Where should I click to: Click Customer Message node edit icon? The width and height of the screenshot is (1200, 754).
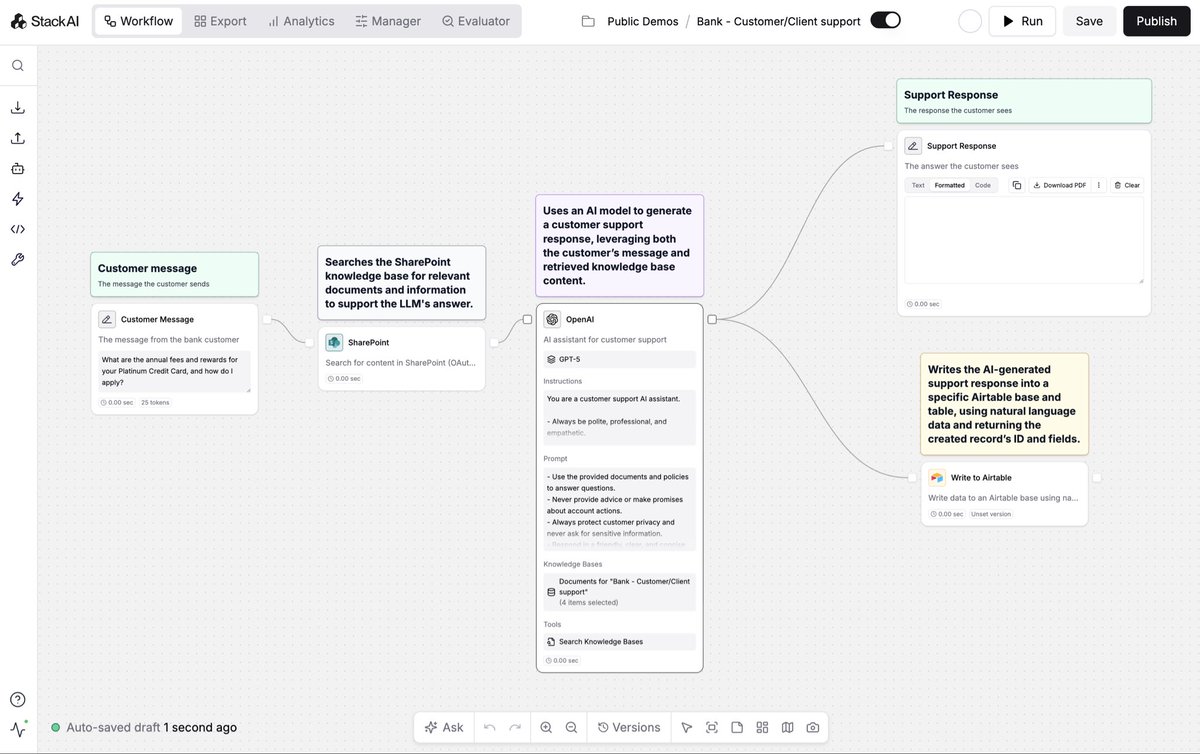coord(107,319)
